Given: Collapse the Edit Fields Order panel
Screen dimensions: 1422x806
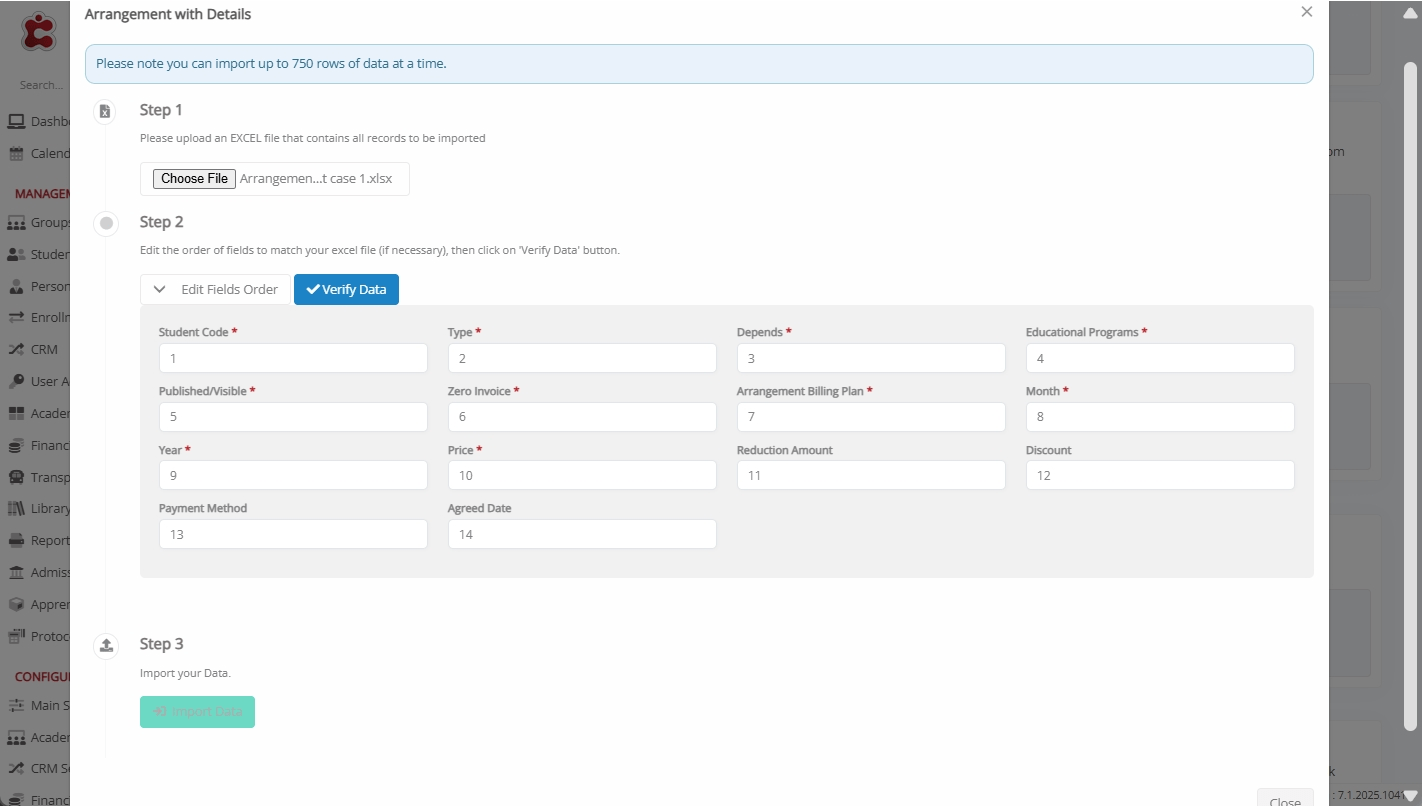Looking at the screenshot, I should pyautogui.click(x=215, y=290).
